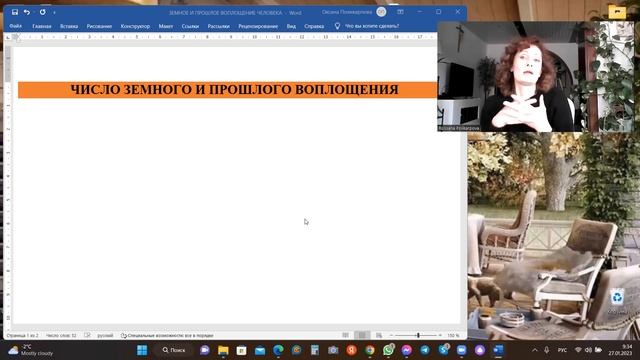The image size is (640, 360).
Task: Open the user account avatar in title bar
Action: [x=381, y=12]
